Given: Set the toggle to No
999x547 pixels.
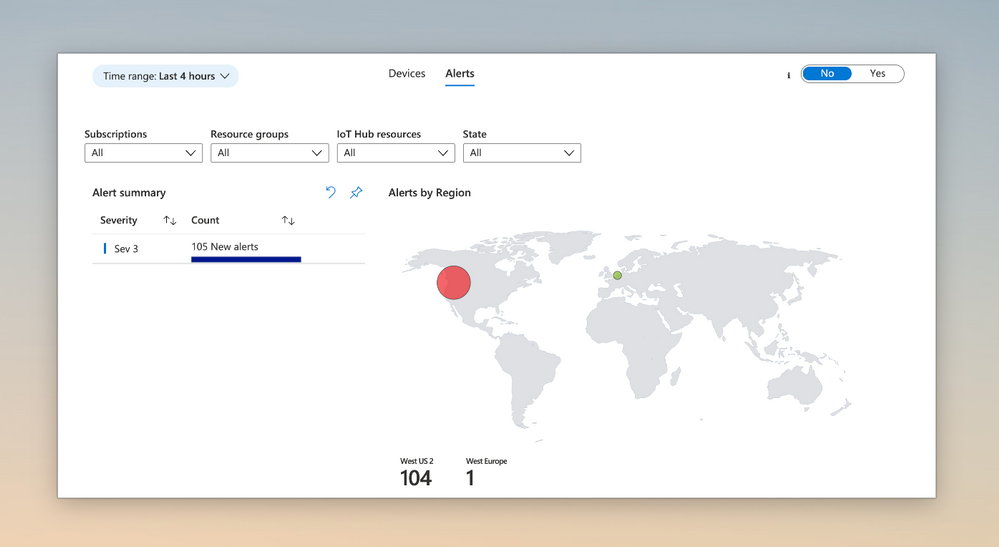Looking at the screenshot, I should (x=827, y=74).
